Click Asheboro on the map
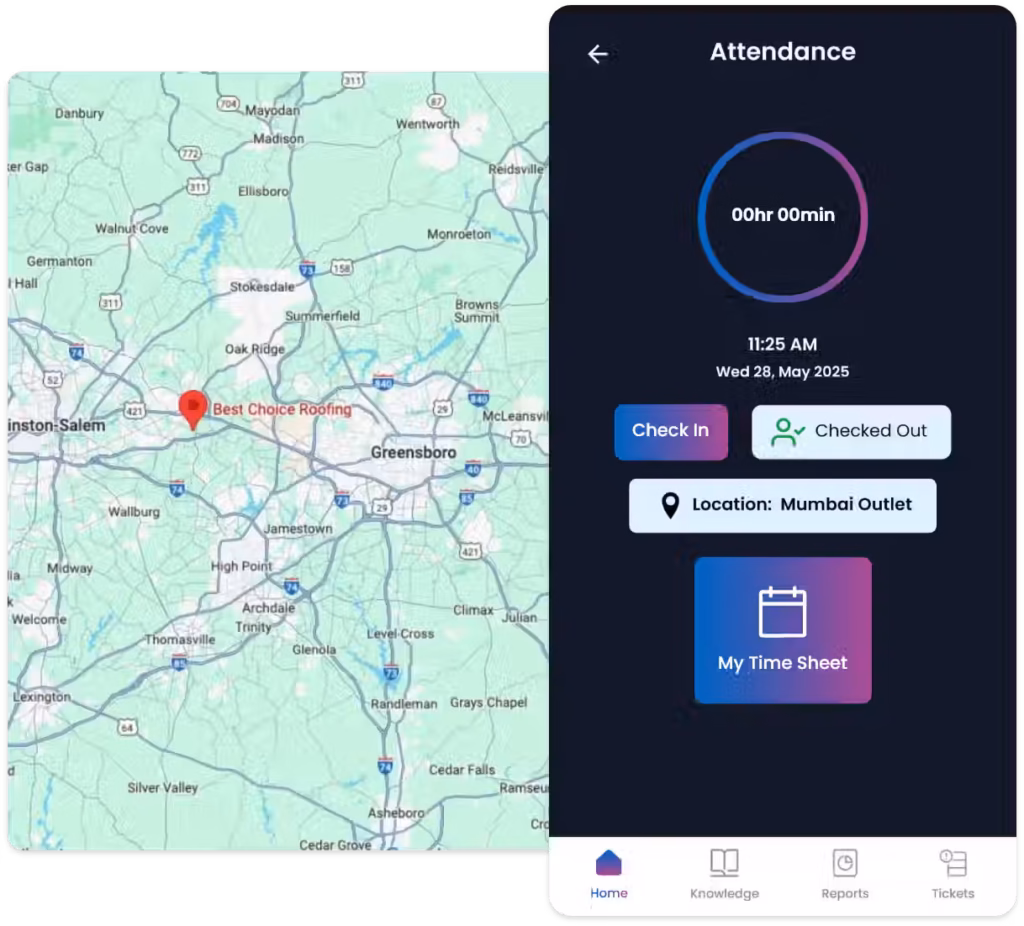Image resolution: width=1024 pixels, height=926 pixels. tap(396, 813)
